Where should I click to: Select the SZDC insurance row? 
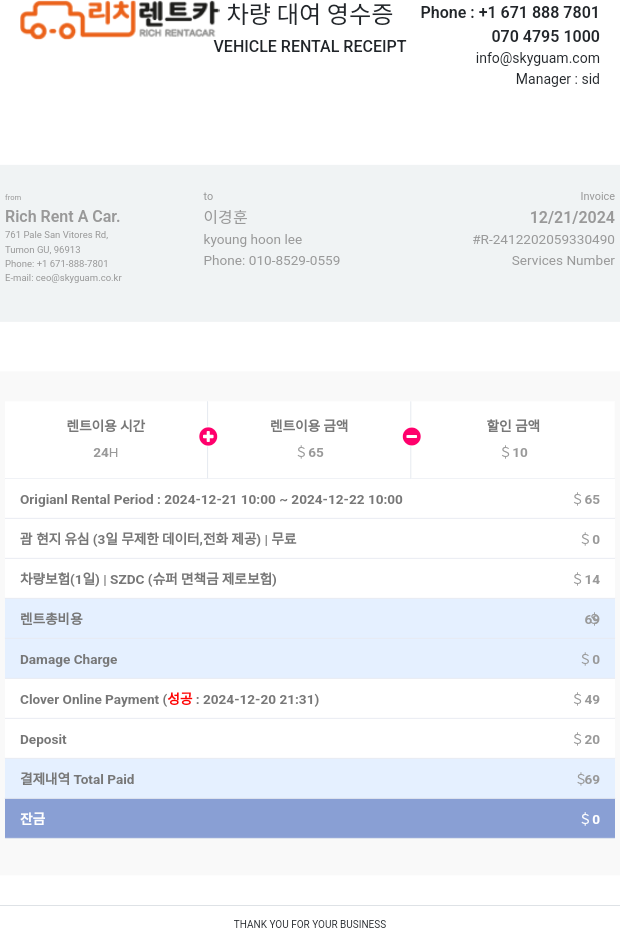[310, 579]
